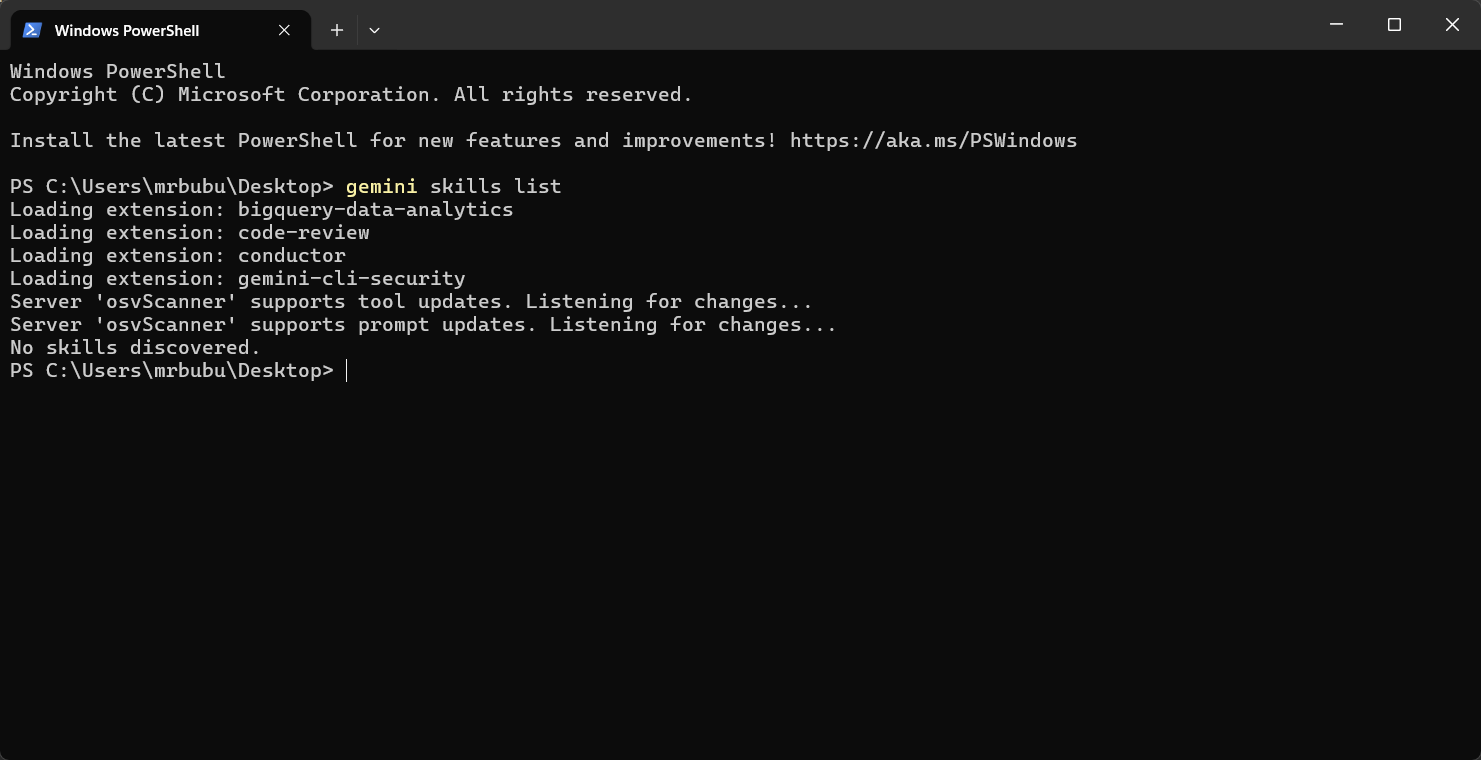This screenshot has width=1481, height=760.
Task: Click the 'Copyright (C) Microsoft Corporation' line
Action: pyautogui.click(x=350, y=95)
